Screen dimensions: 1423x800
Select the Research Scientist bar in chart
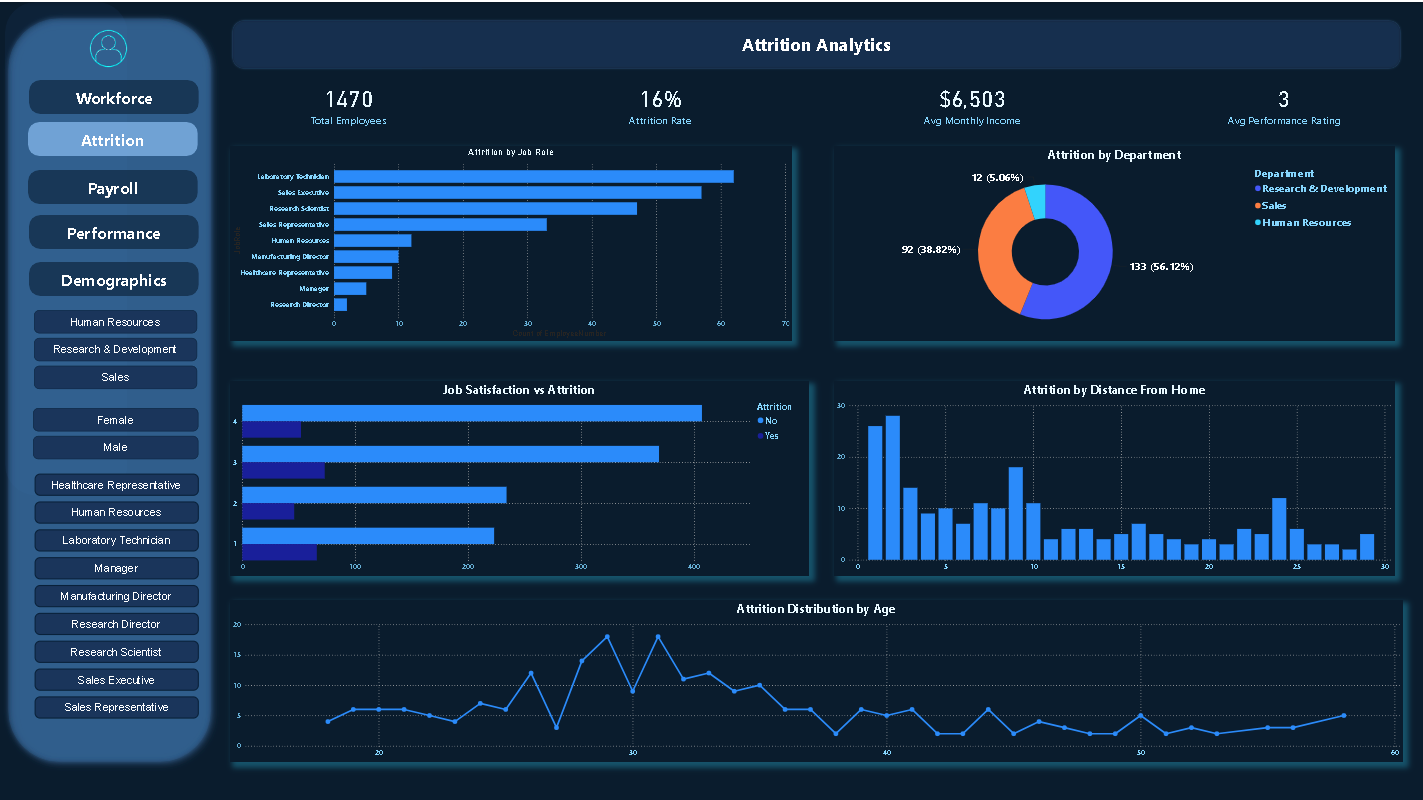click(485, 208)
